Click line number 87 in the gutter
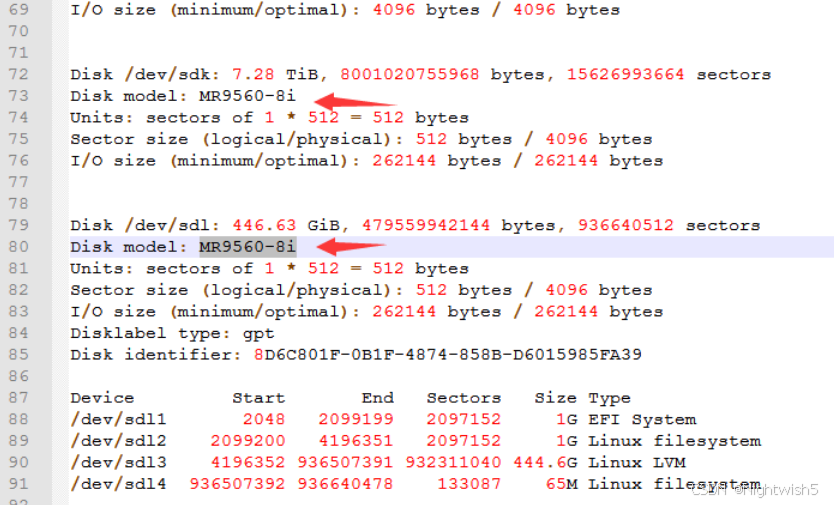 pyautogui.click(x=18, y=398)
